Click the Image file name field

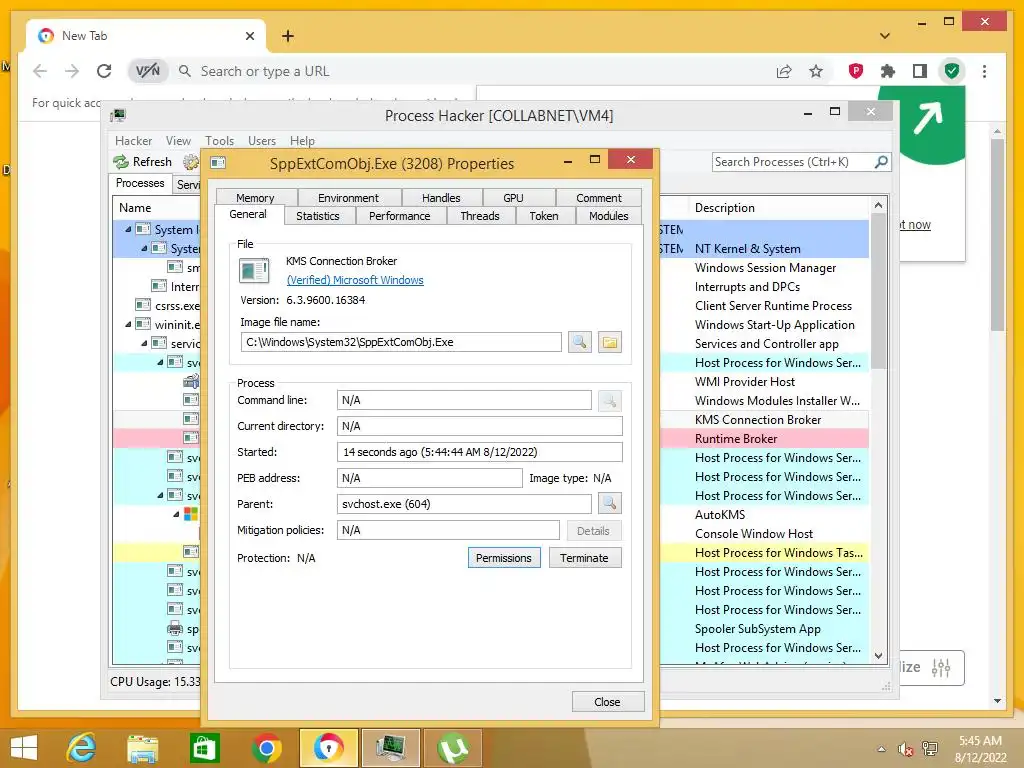401,342
